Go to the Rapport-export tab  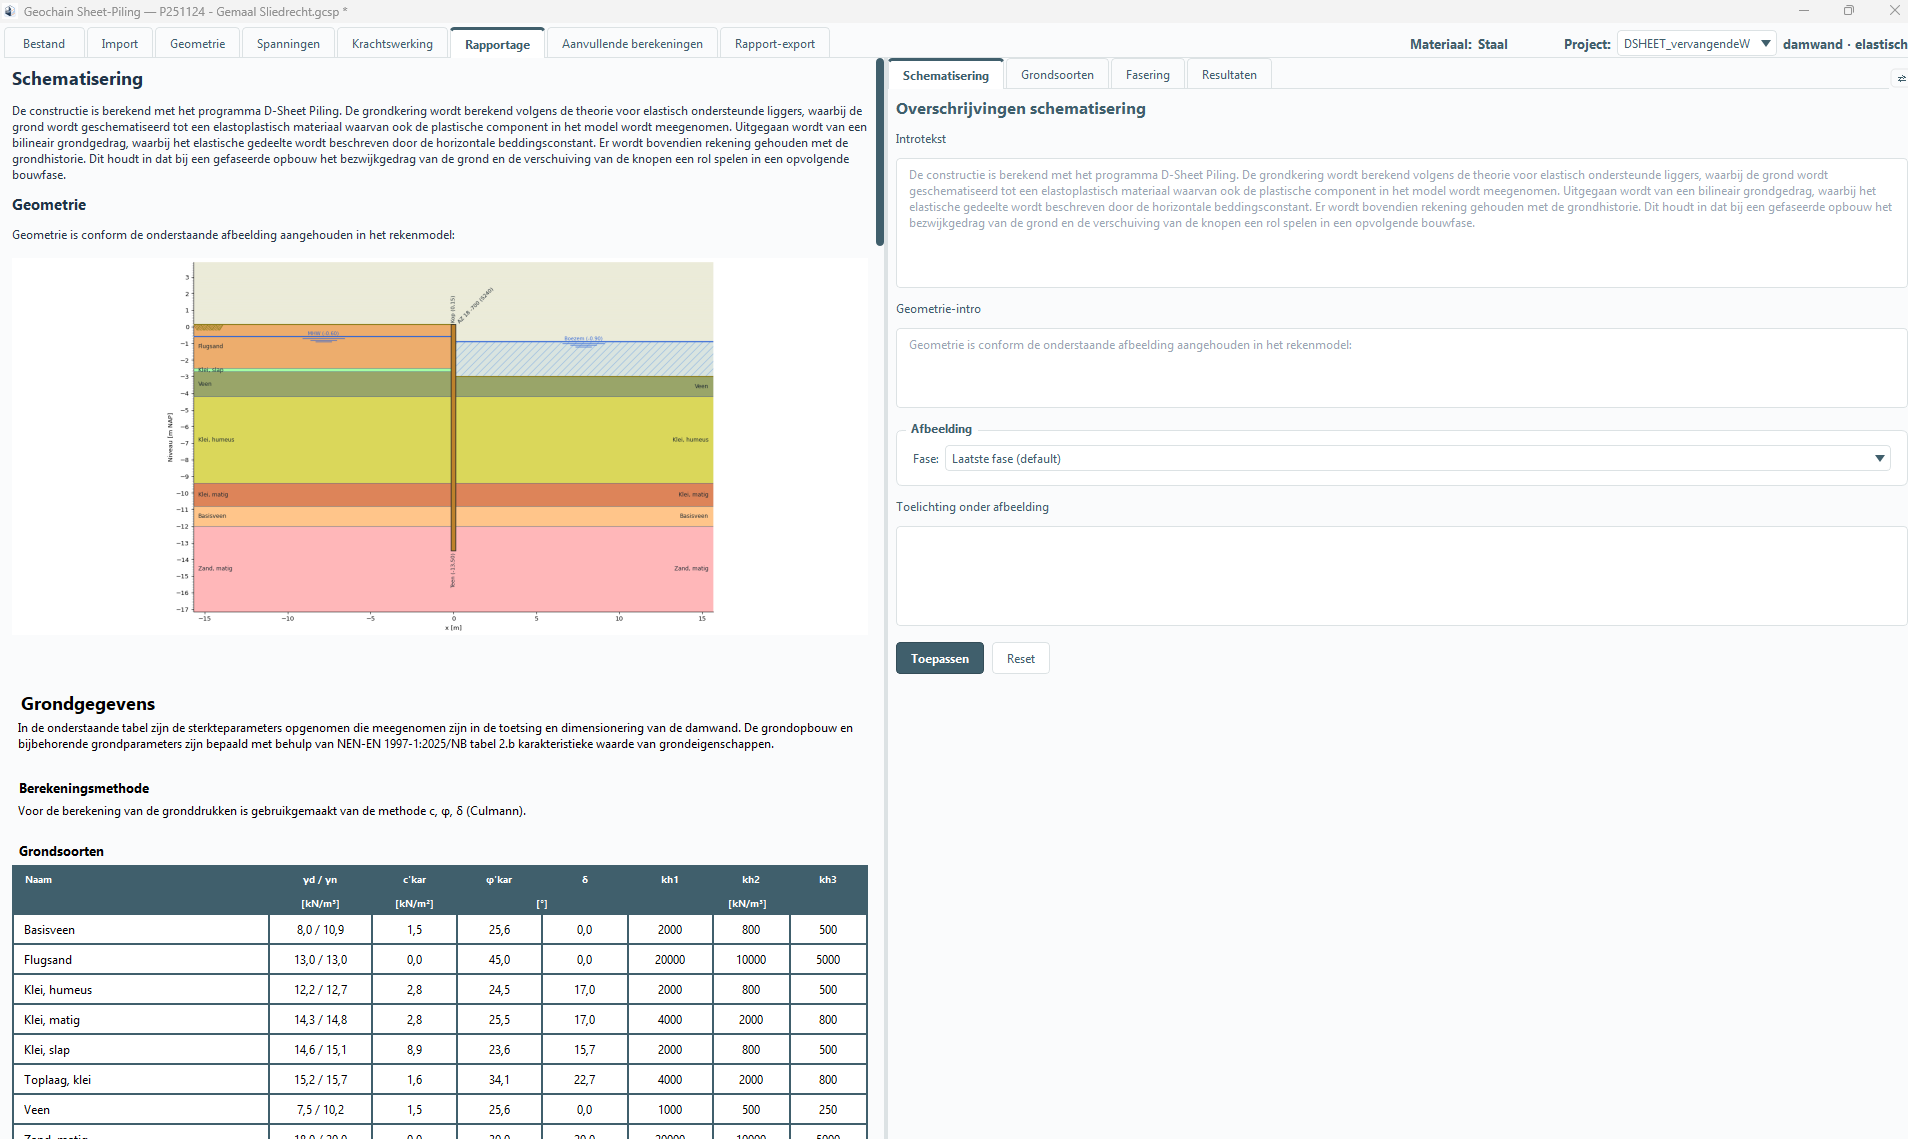coord(775,44)
